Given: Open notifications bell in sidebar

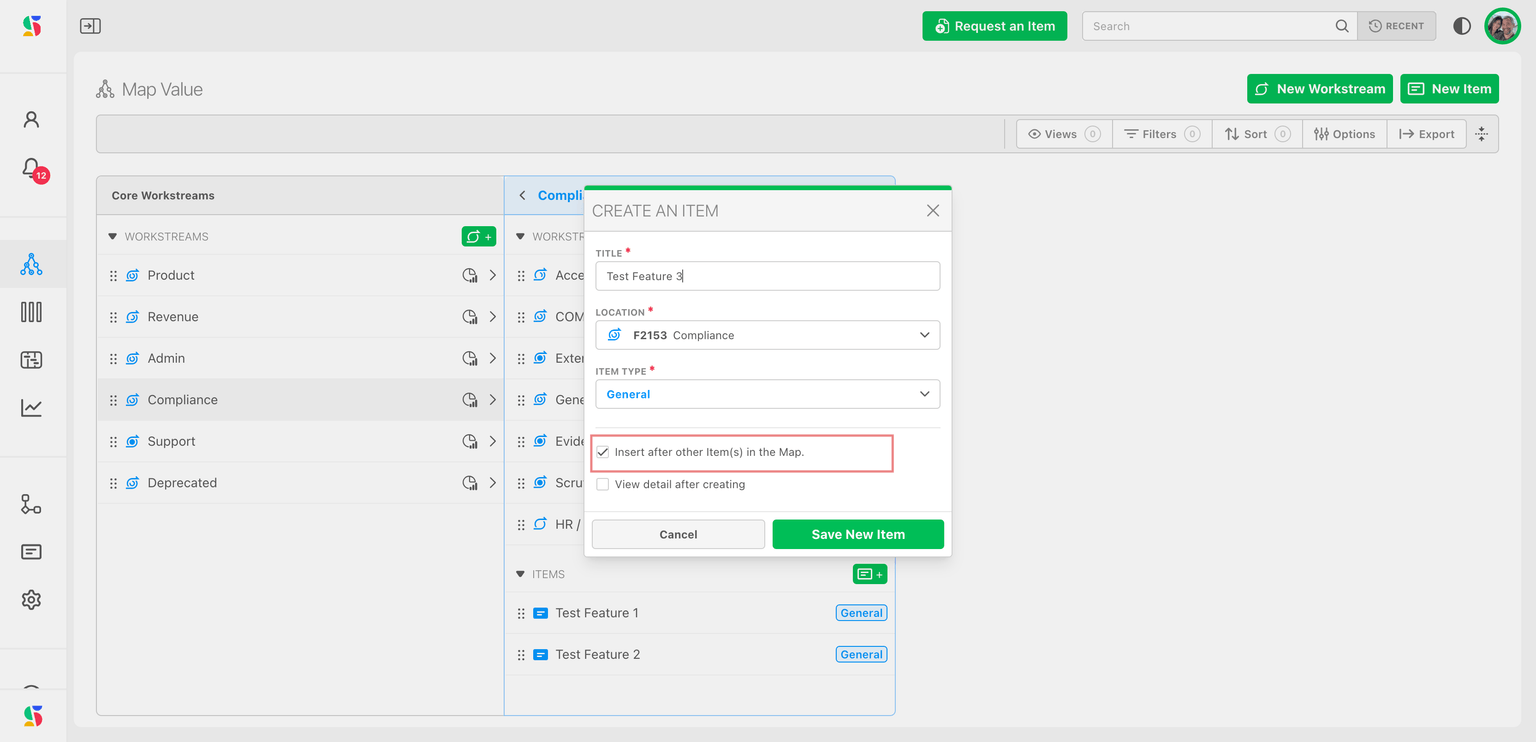Looking at the screenshot, I should pyautogui.click(x=31, y=168).
